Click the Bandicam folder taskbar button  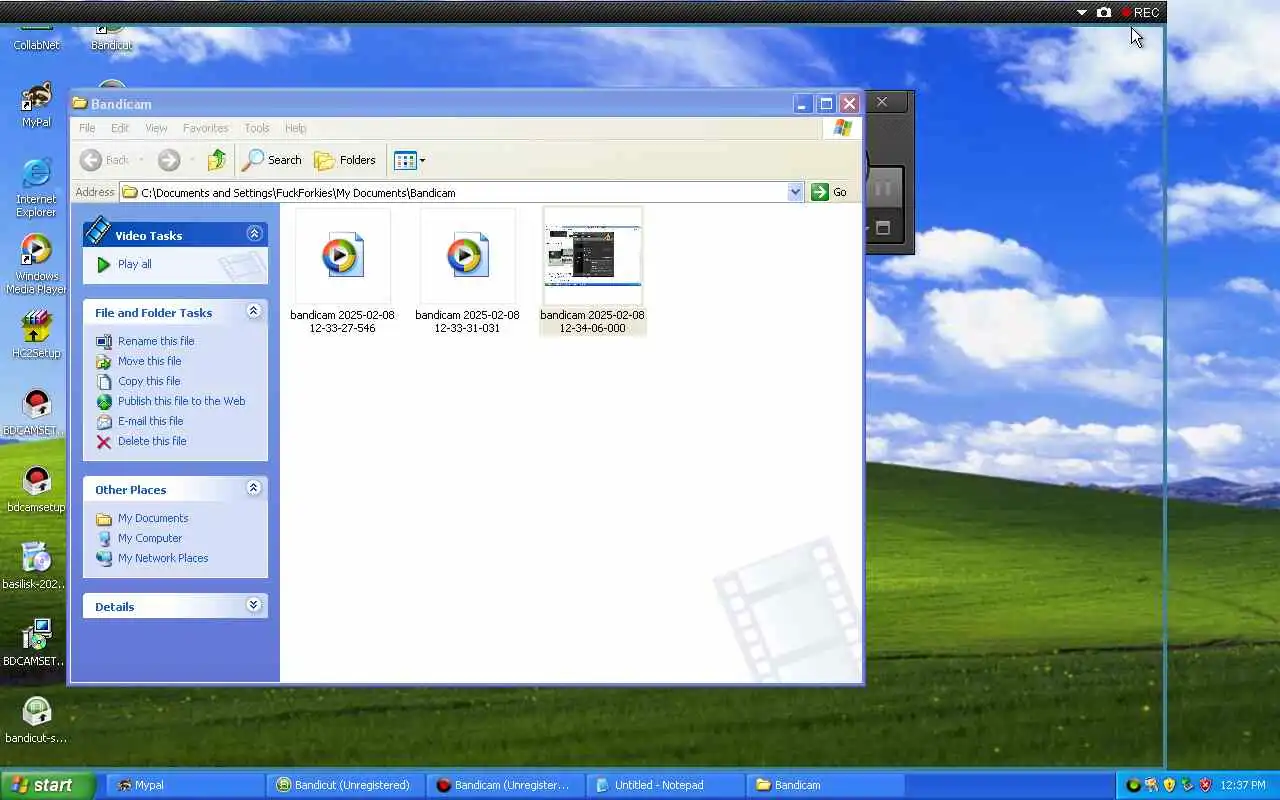coord(825,785)
